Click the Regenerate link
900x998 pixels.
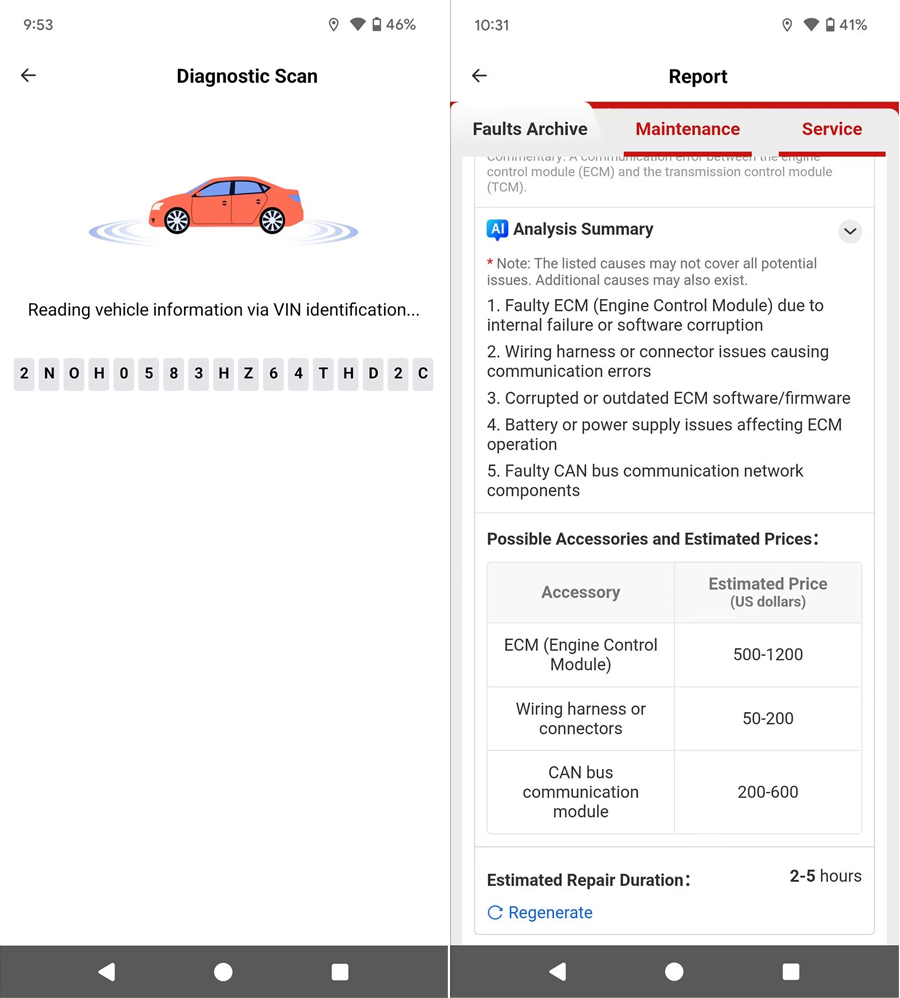pos(549,912)
